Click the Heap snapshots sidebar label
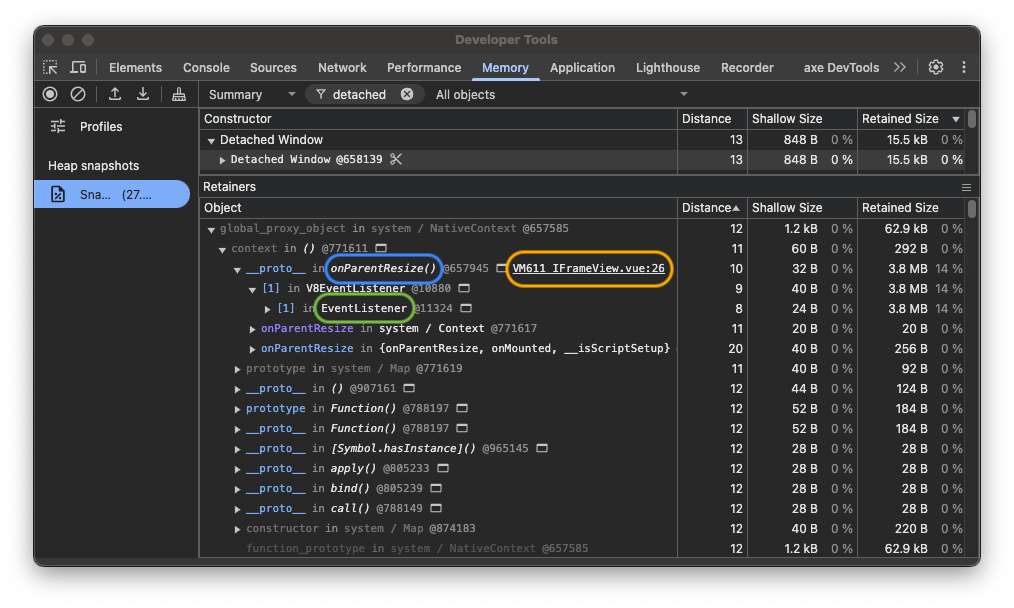1014x608 pixels. (94, 166)
